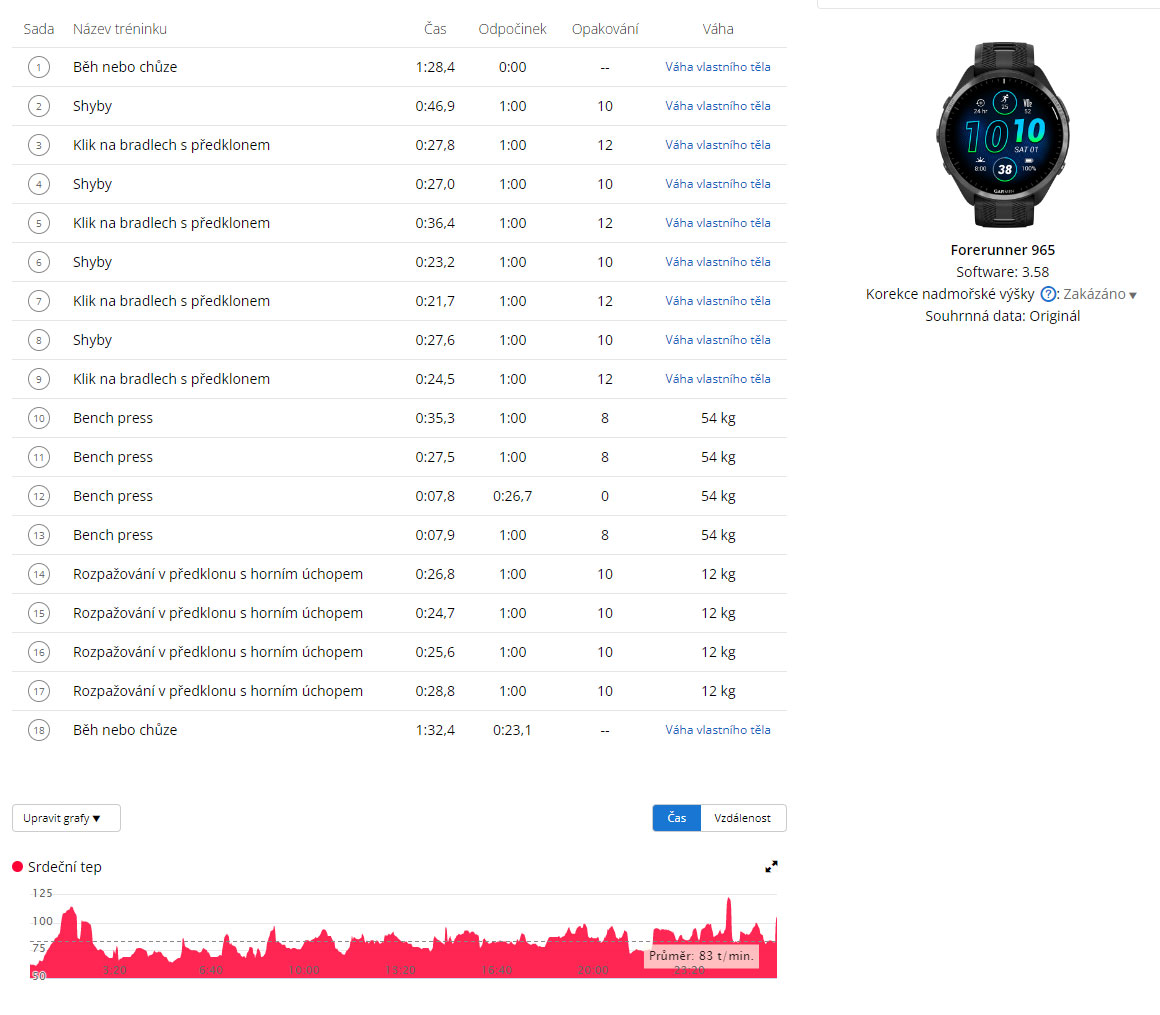Open the Zakázáno altitude correction dropdown
Image resolution: width=1160 pixels, height=1015 pixels.
point(1100,294)
